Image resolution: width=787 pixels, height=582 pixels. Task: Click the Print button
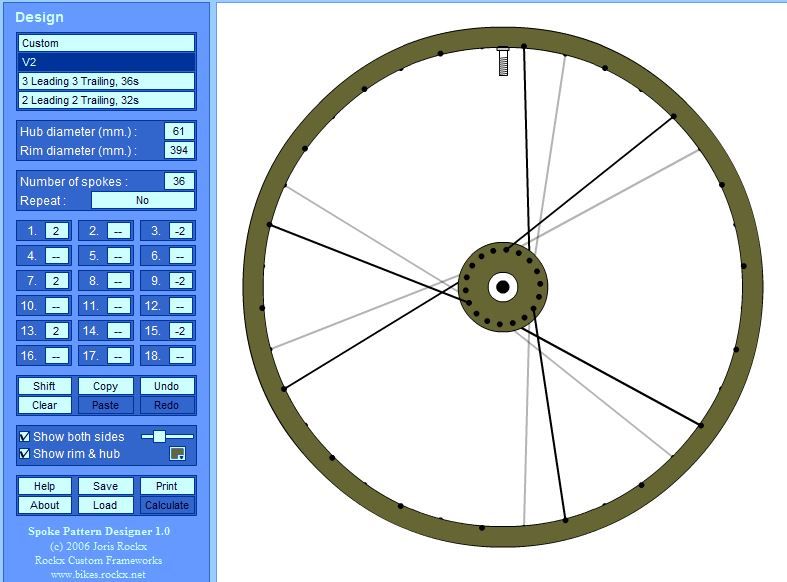(x=167, y=486)
